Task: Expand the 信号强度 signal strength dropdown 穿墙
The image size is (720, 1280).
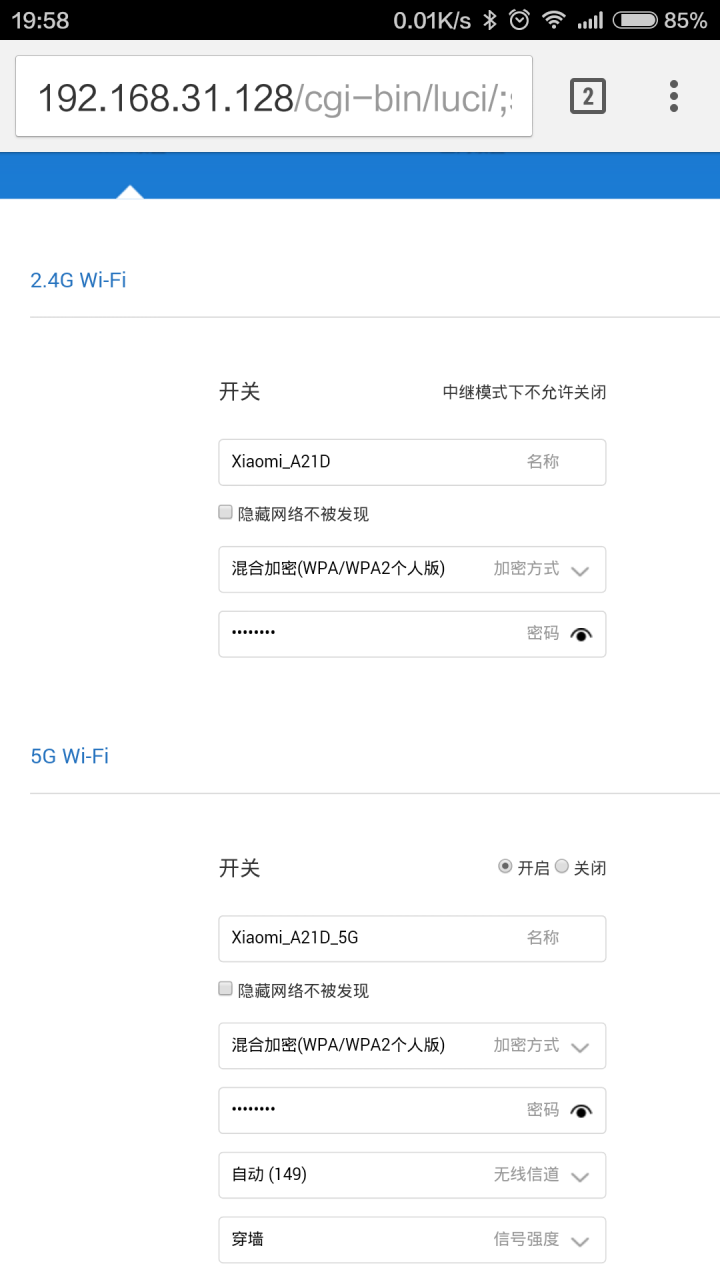Action: pos(412,1240)
